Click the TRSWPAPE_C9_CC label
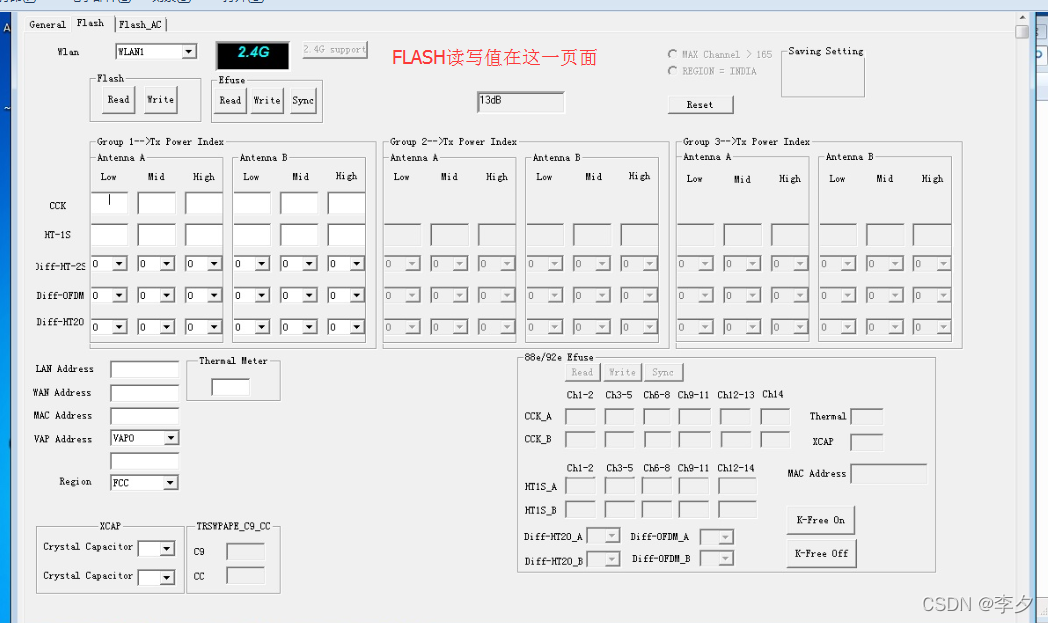This screenshot has width=1048, height=623. [x=233, y=526]
